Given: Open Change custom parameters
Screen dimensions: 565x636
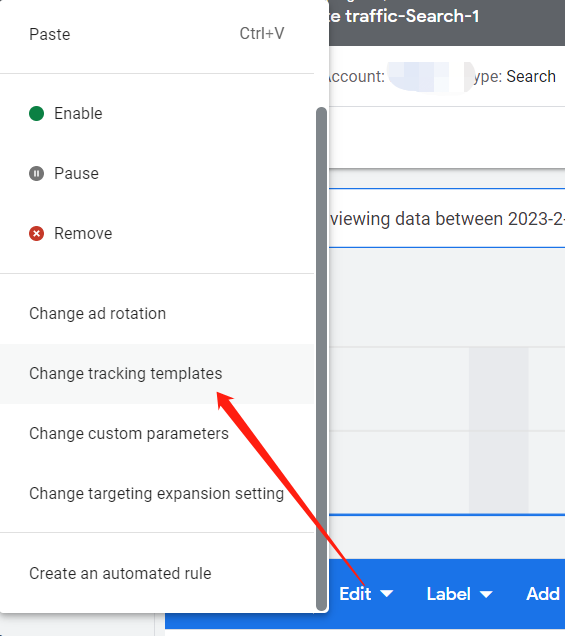Looking at the screenshot, I should coord(157,434).
